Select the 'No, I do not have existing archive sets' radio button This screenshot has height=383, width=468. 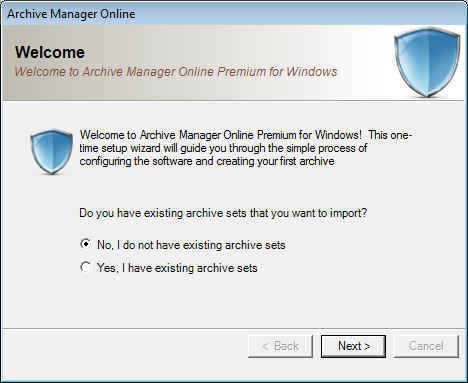click(86, 244)
